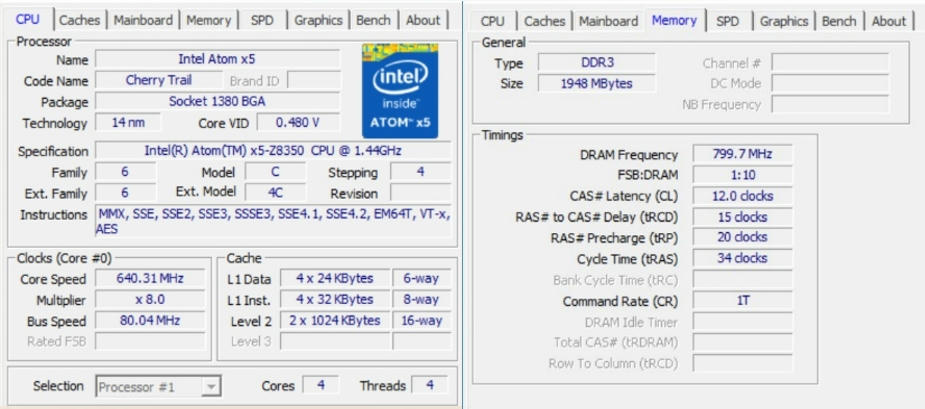This screenshot has width=925, height=409.
Task: Click the Code Name field Cherry Trail
Action: pos(158,80)
